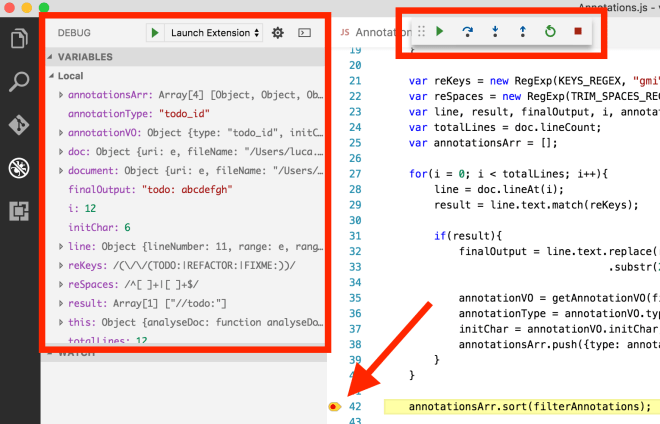Expand the doc variable

point(61,152)
